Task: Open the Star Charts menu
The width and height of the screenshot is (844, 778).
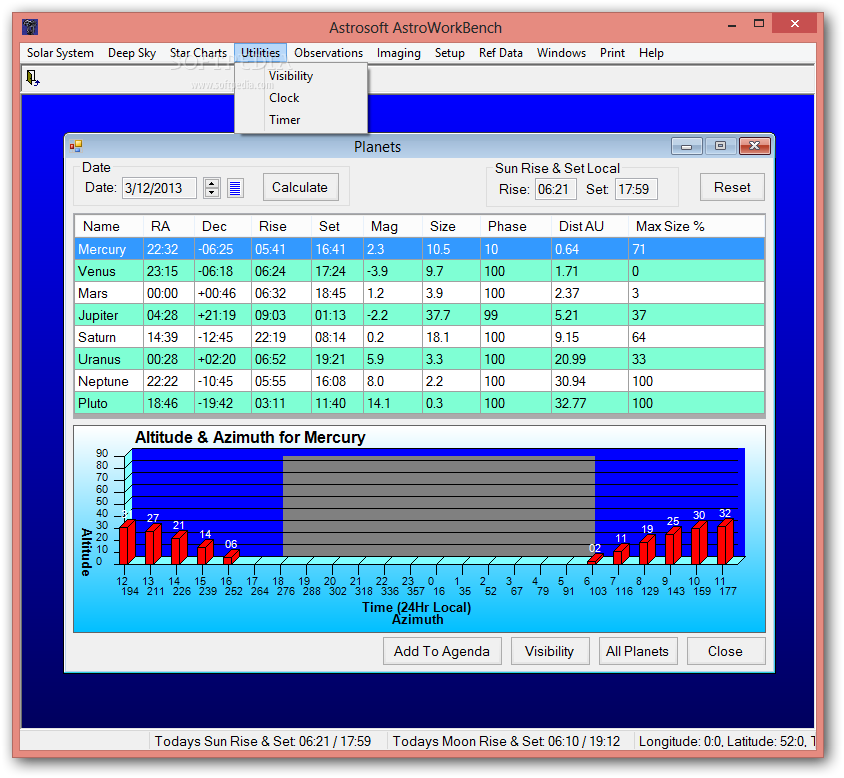Action: (x=198, y=53)
